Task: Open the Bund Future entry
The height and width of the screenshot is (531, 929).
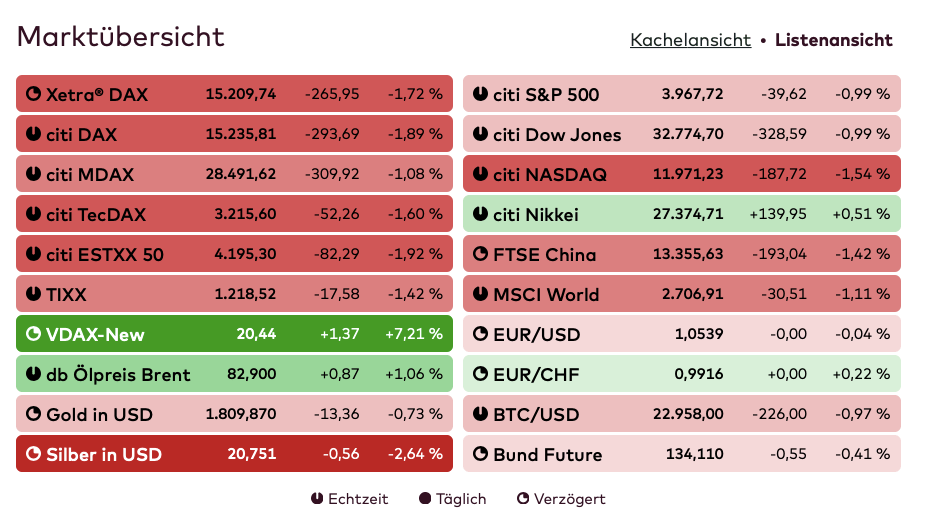Action: pos(681,454)
